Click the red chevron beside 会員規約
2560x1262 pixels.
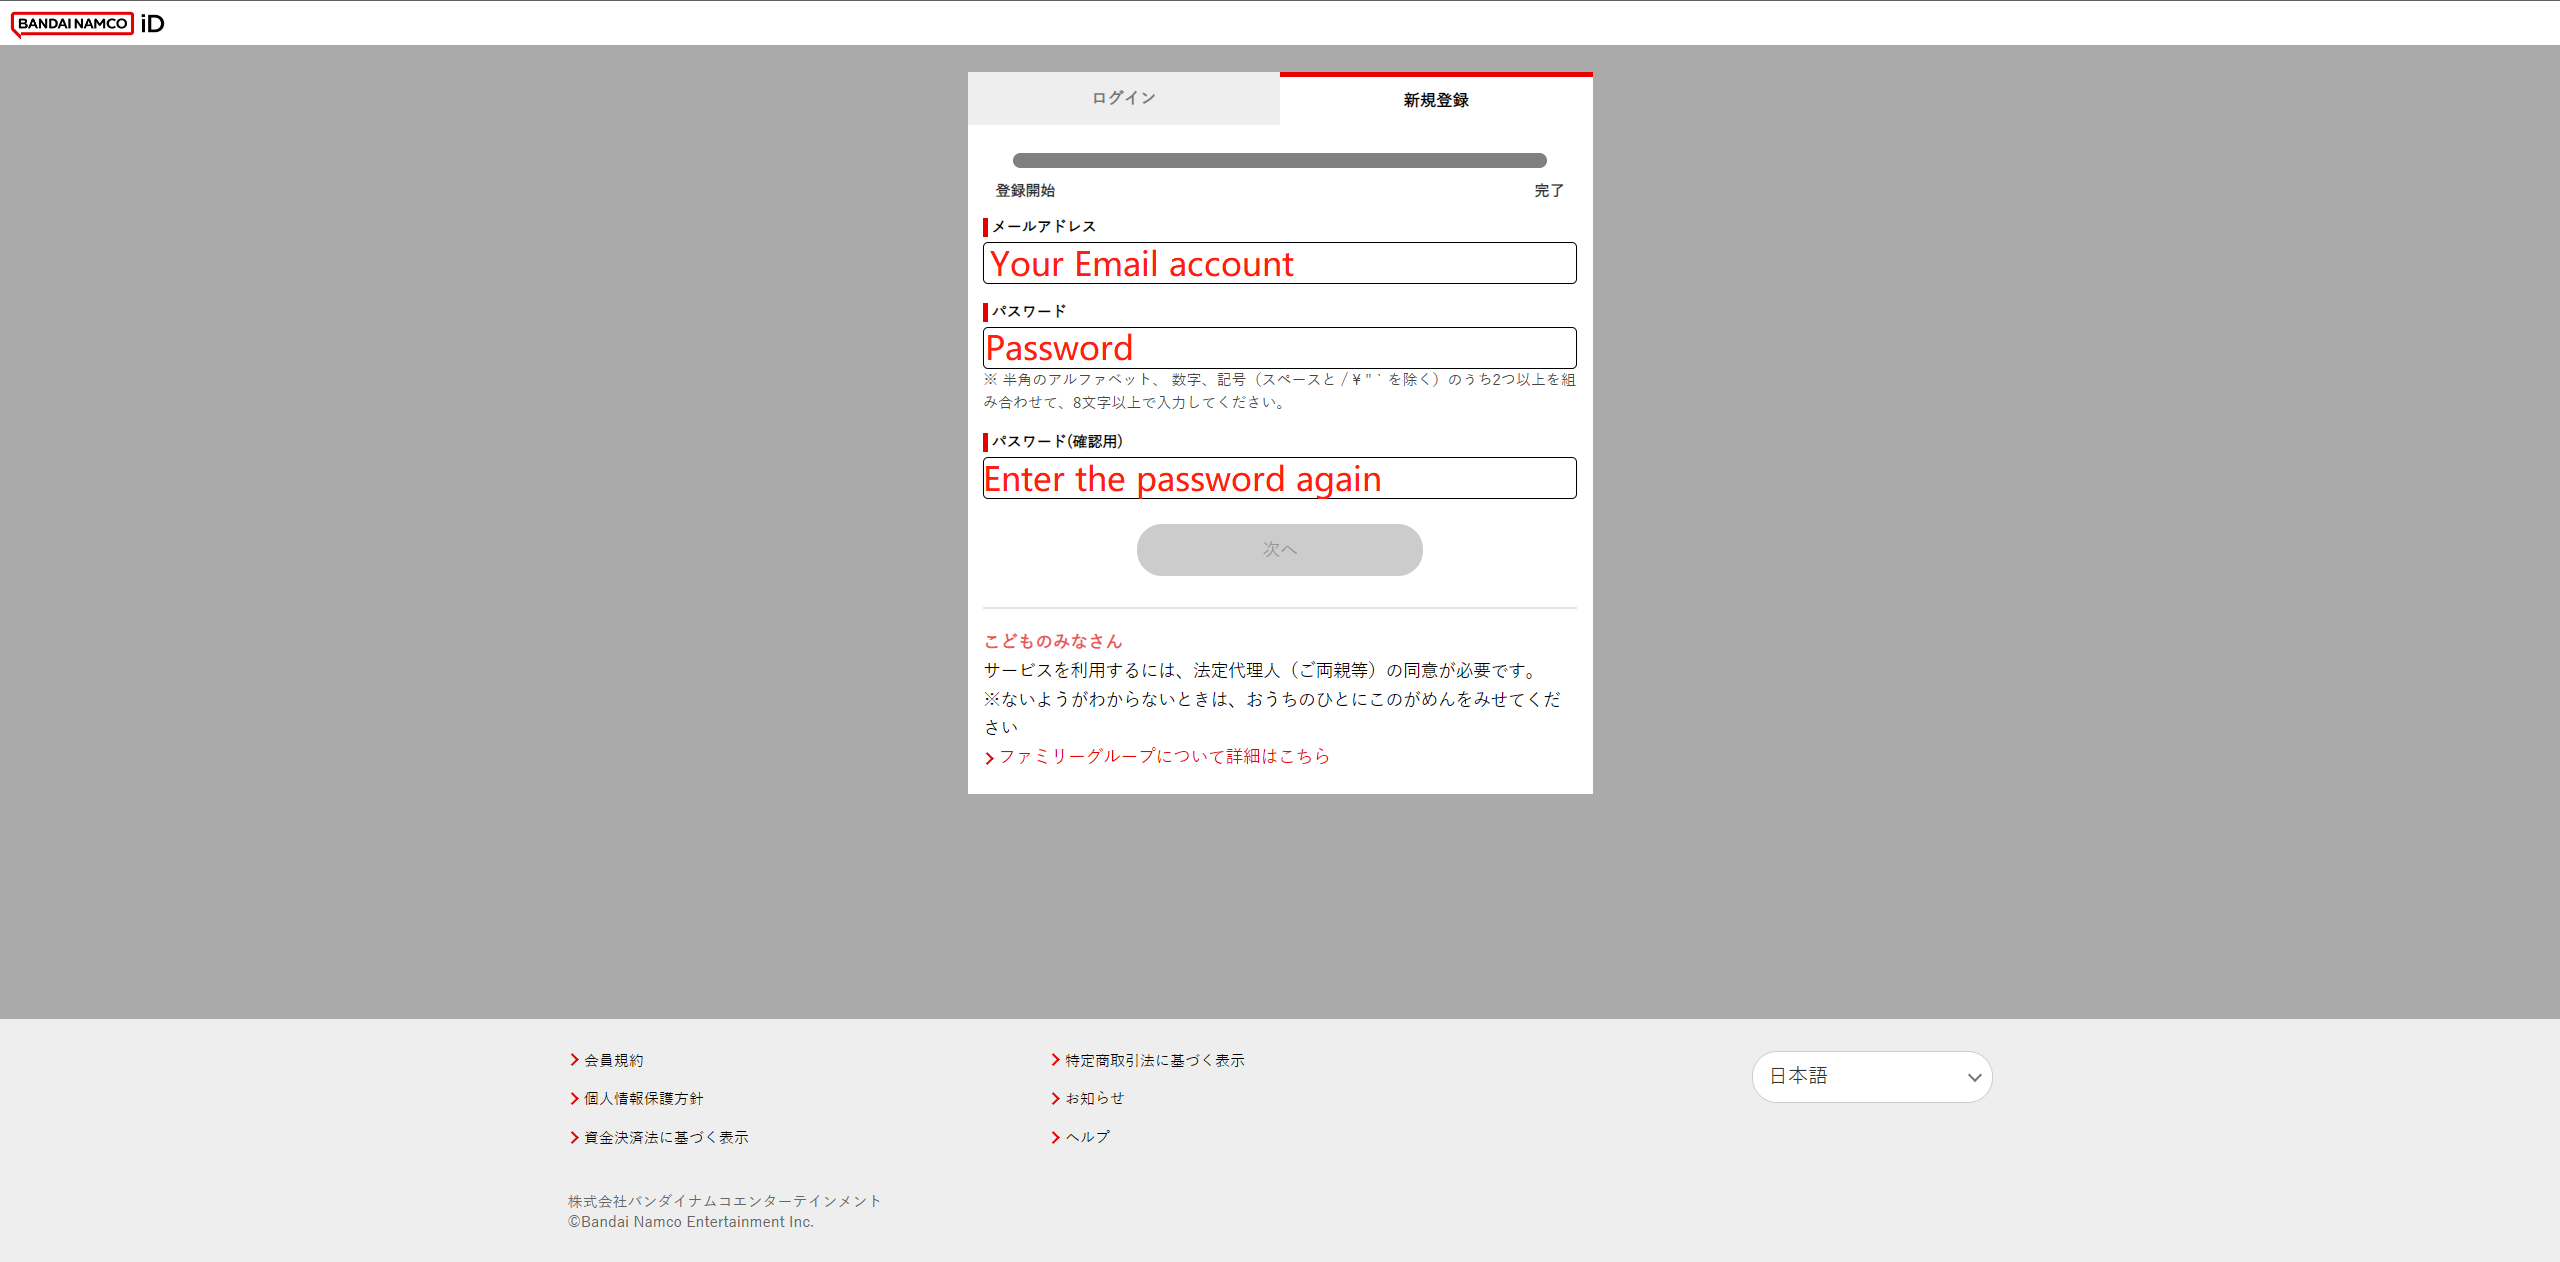click(574, 1060)
